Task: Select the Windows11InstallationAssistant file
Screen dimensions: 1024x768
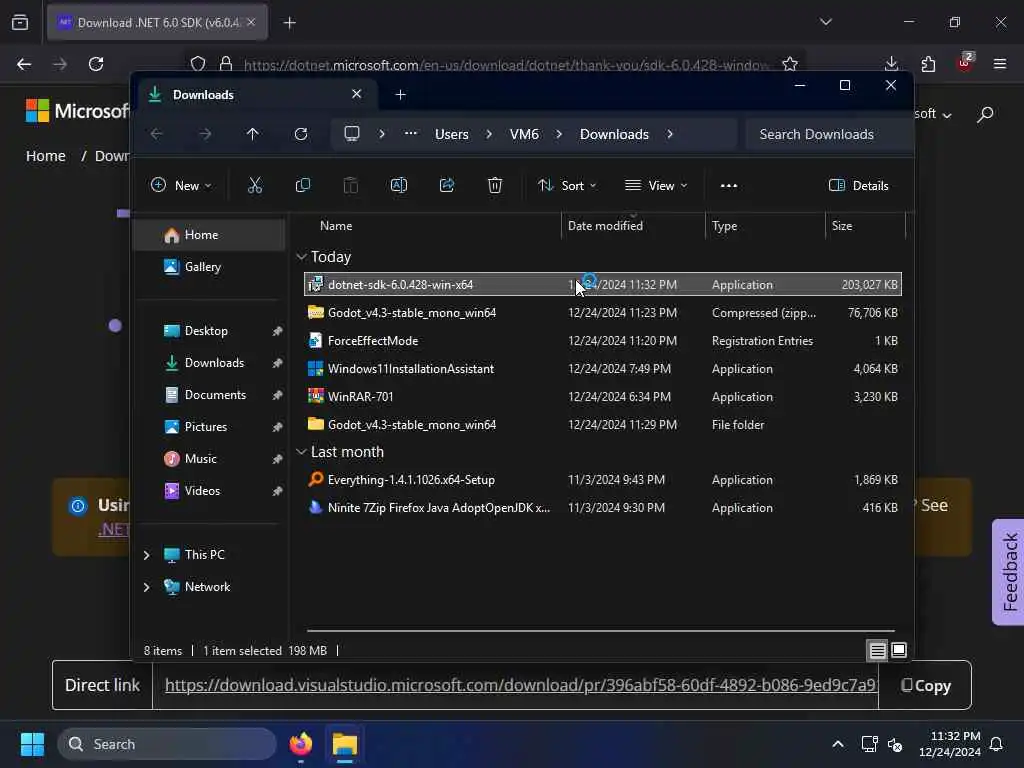Action: 603,369
